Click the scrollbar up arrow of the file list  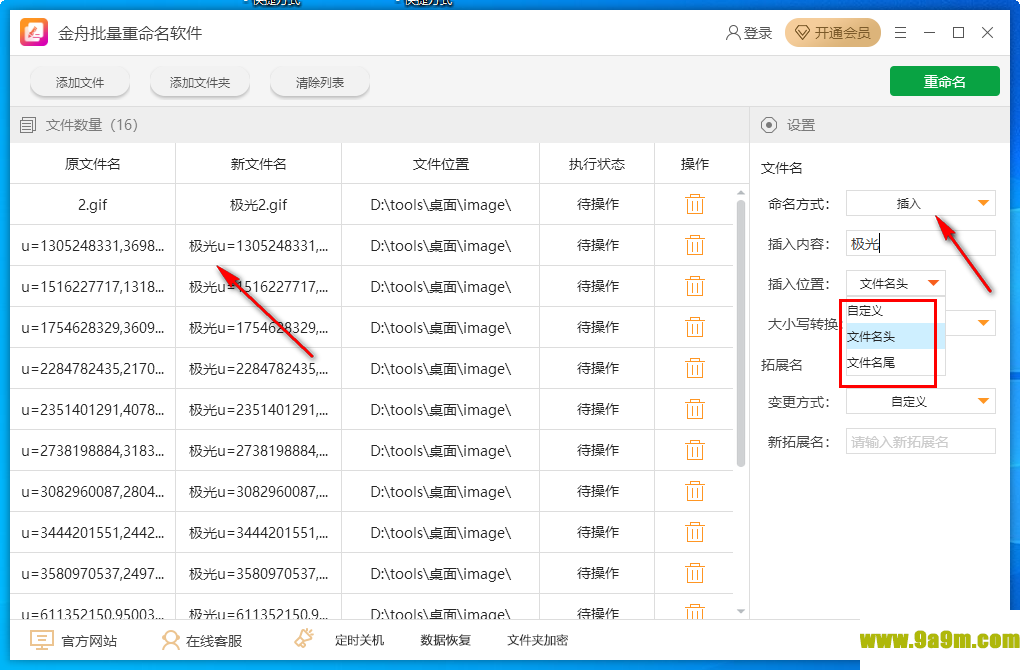click(x=740, y=193)
